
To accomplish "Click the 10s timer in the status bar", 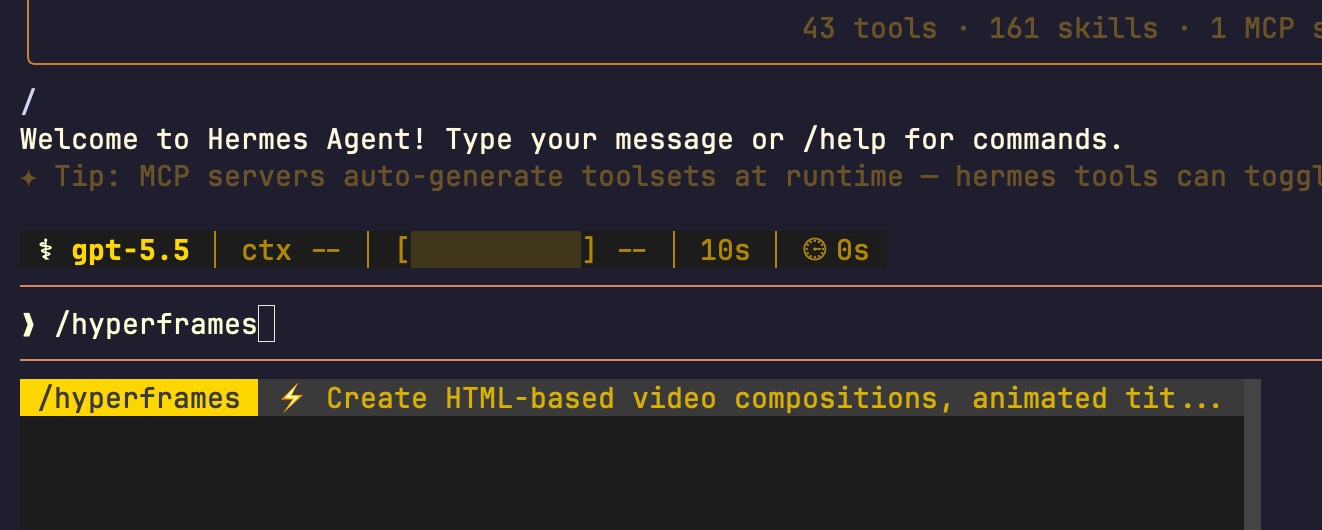I will pos(725,250).
